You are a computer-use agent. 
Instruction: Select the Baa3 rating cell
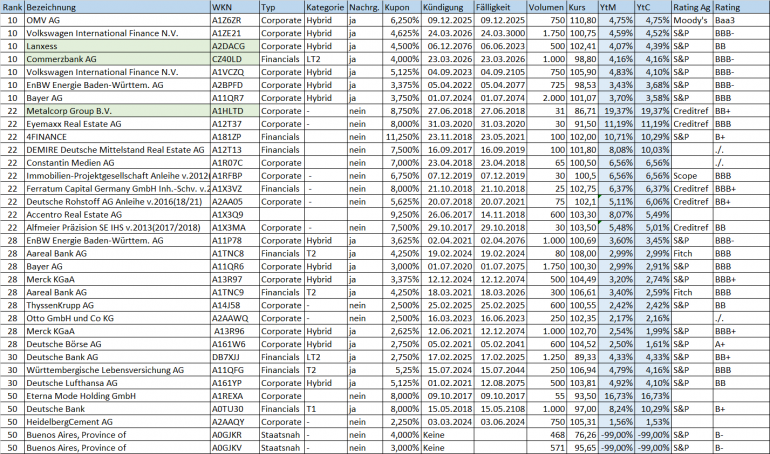pyautogui.click(x=742, y=20)
